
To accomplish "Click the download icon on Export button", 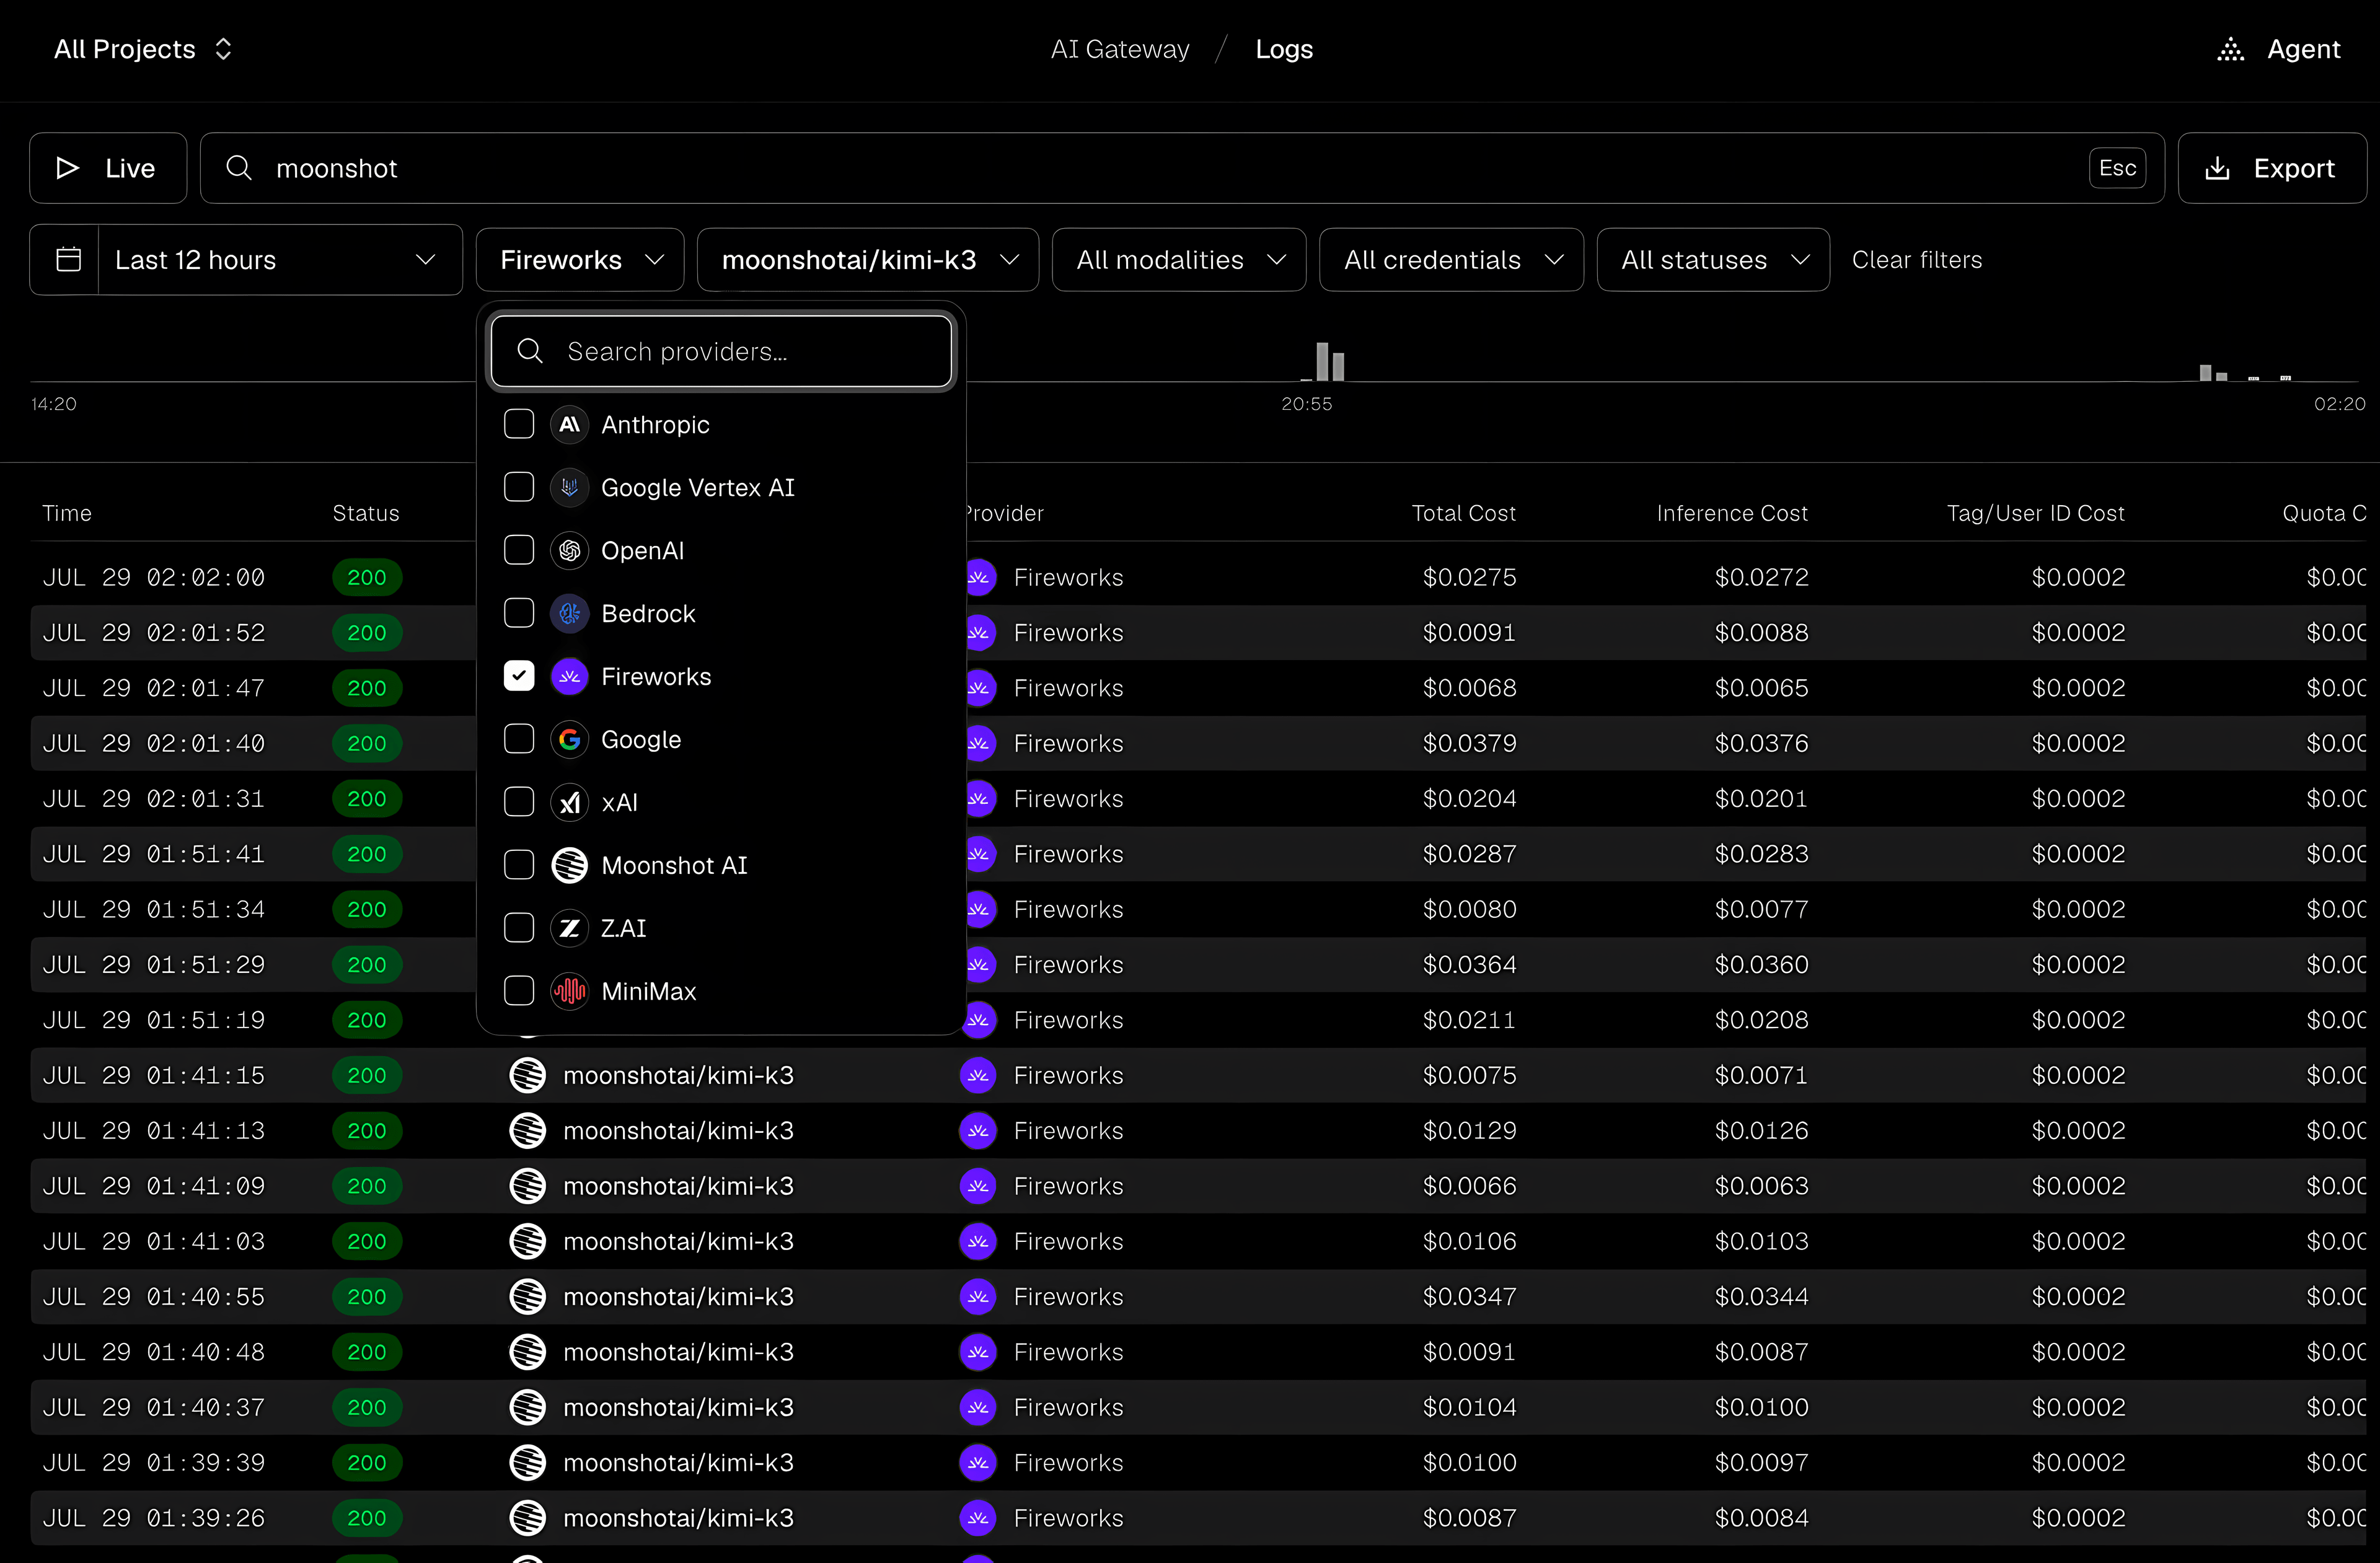I will (x=2217, y=168).
